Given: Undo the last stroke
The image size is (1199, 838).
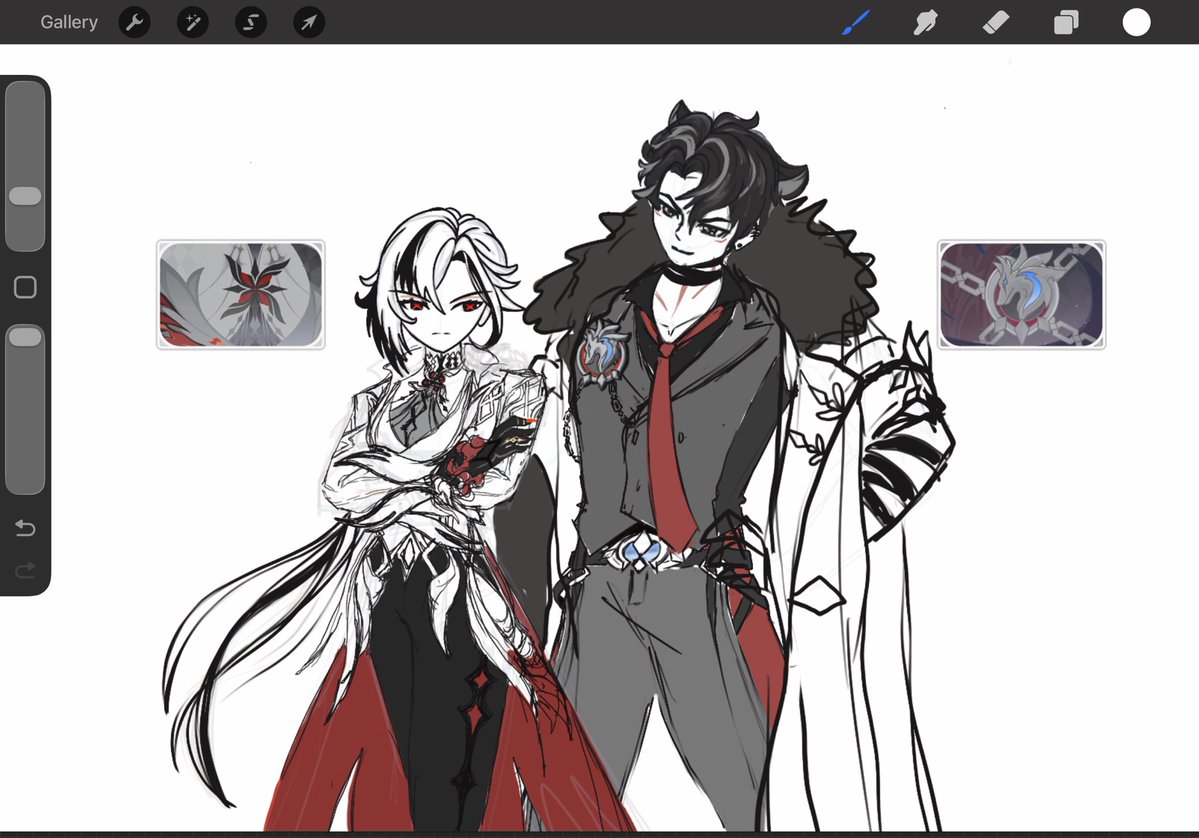Looking at the screenshot, I should tap(25, 528).
